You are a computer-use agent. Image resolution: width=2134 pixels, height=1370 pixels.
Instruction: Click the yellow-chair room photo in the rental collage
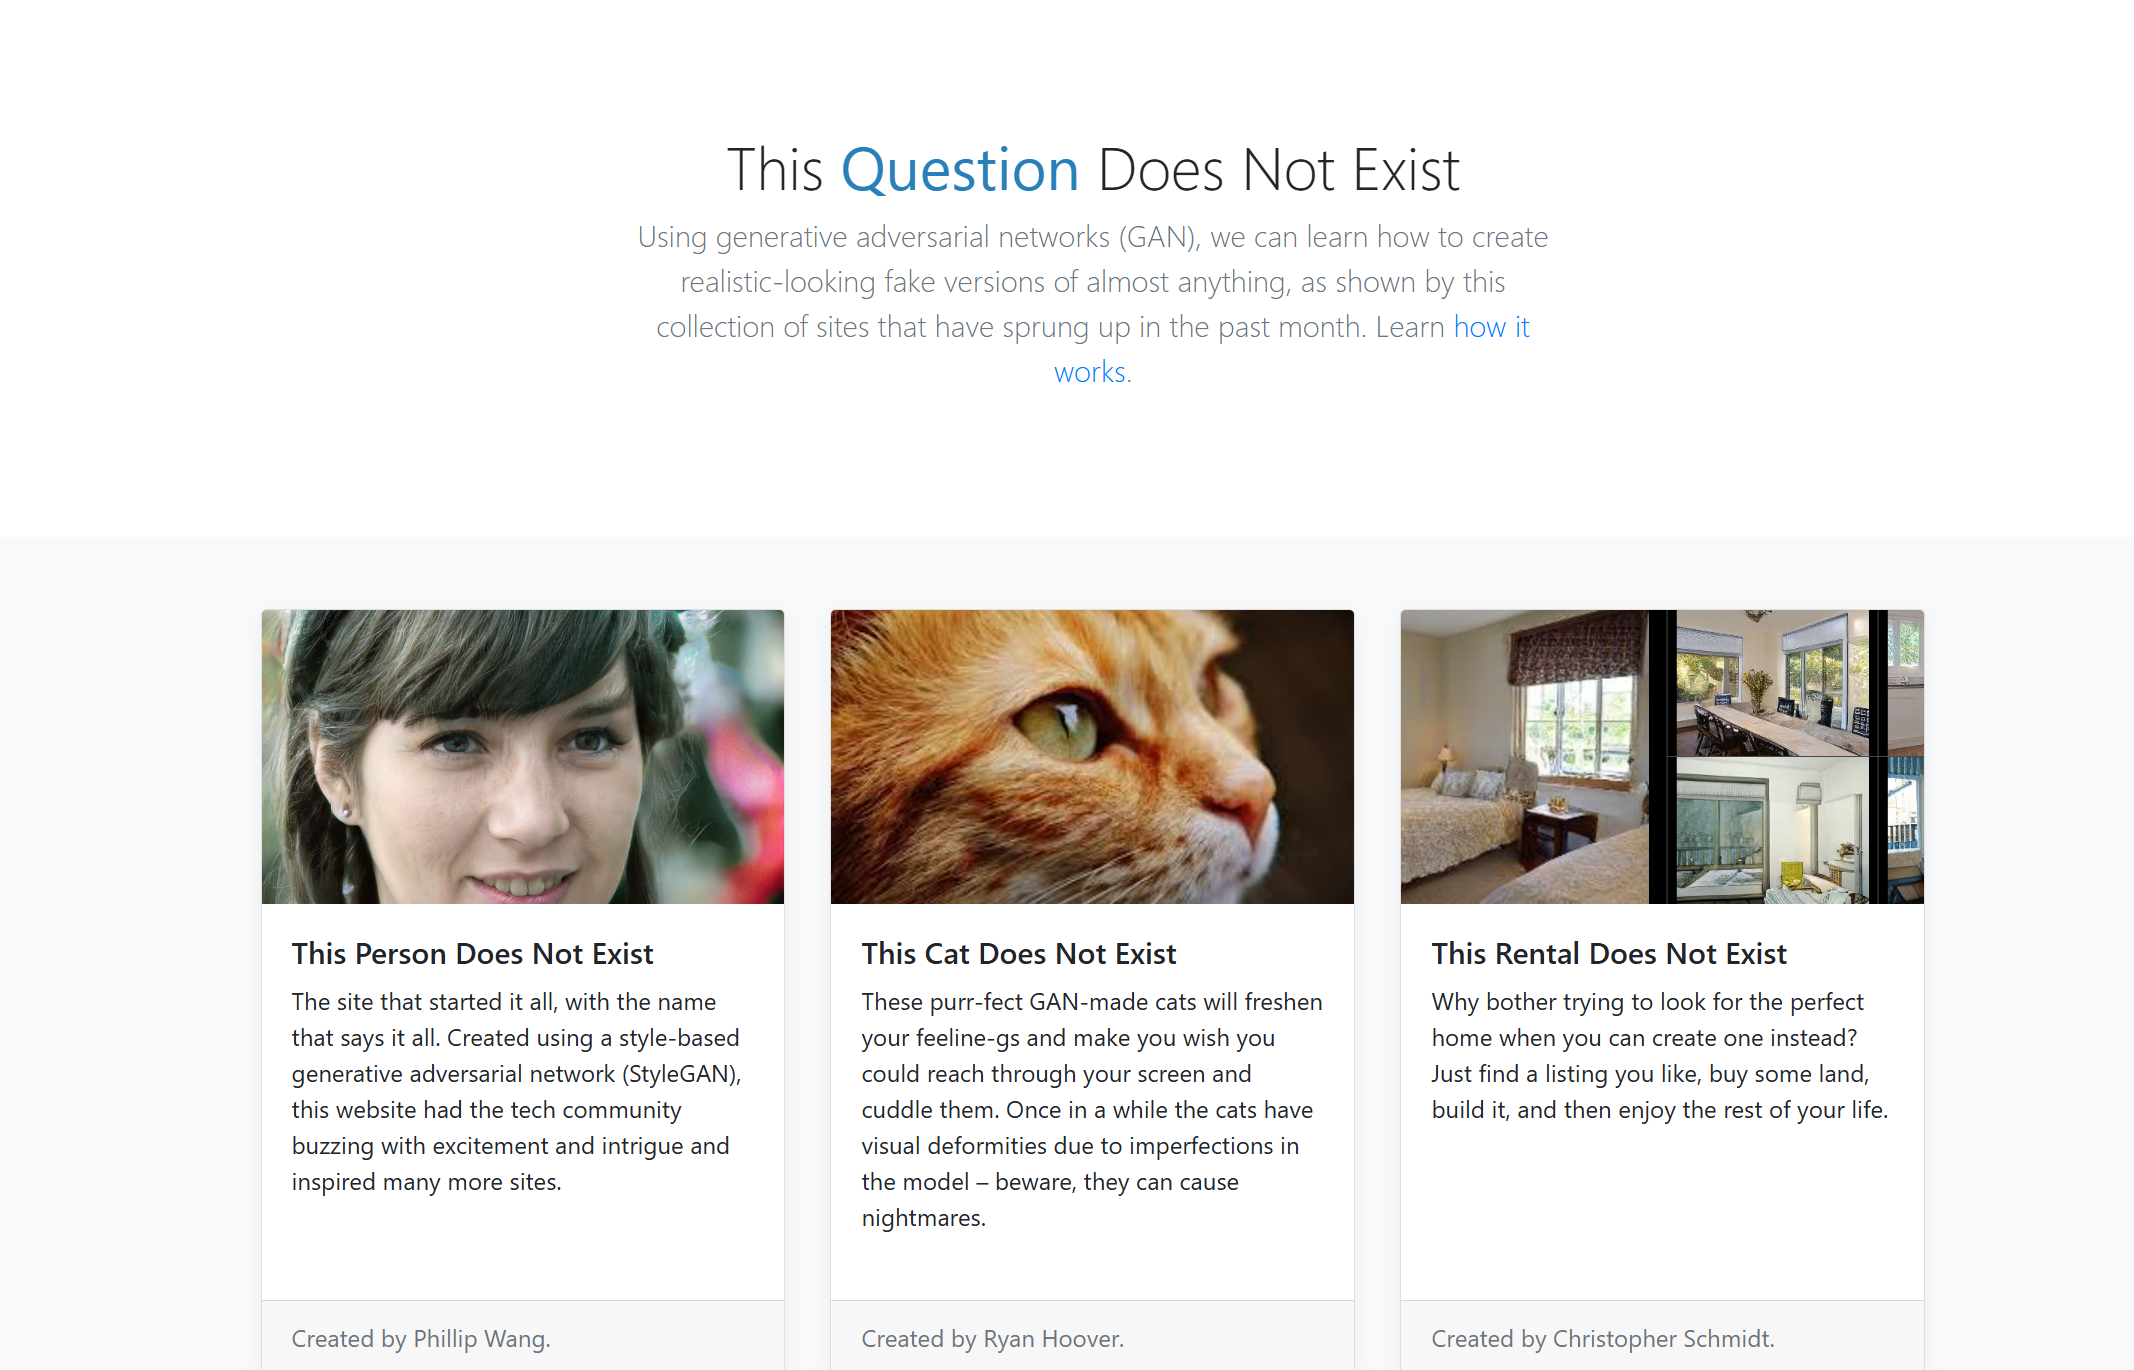(x=1771, y=831)
